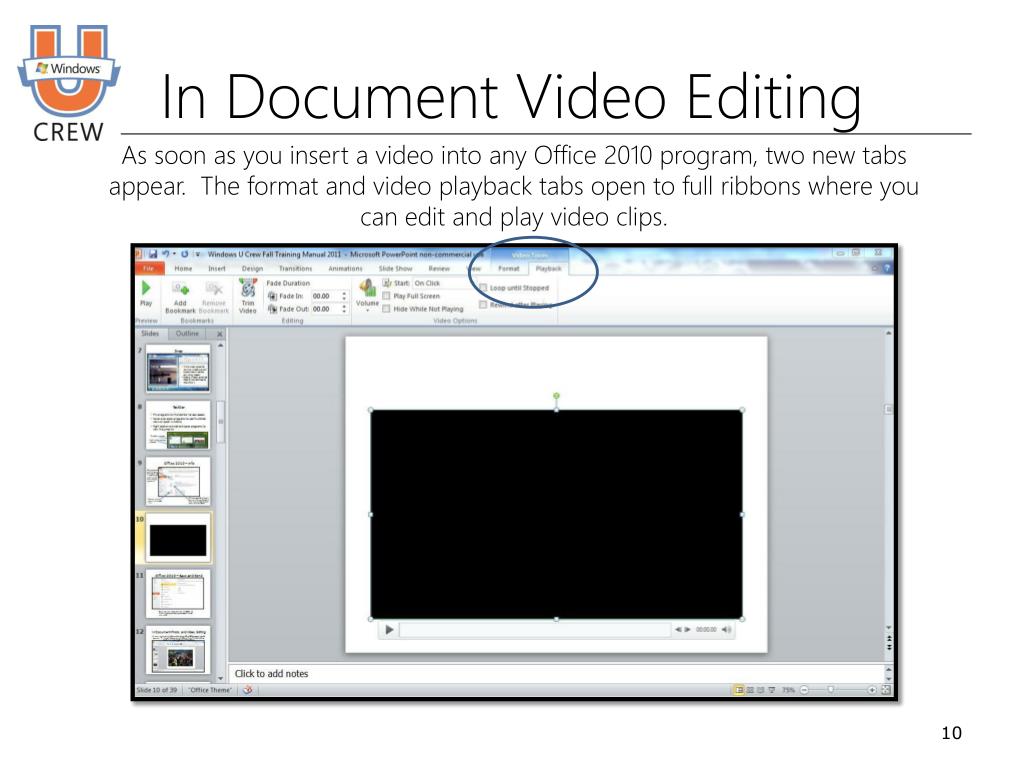Enable Play Full Screen checkbox
This screenshot has width=1024, height=768.
point(386,296)
